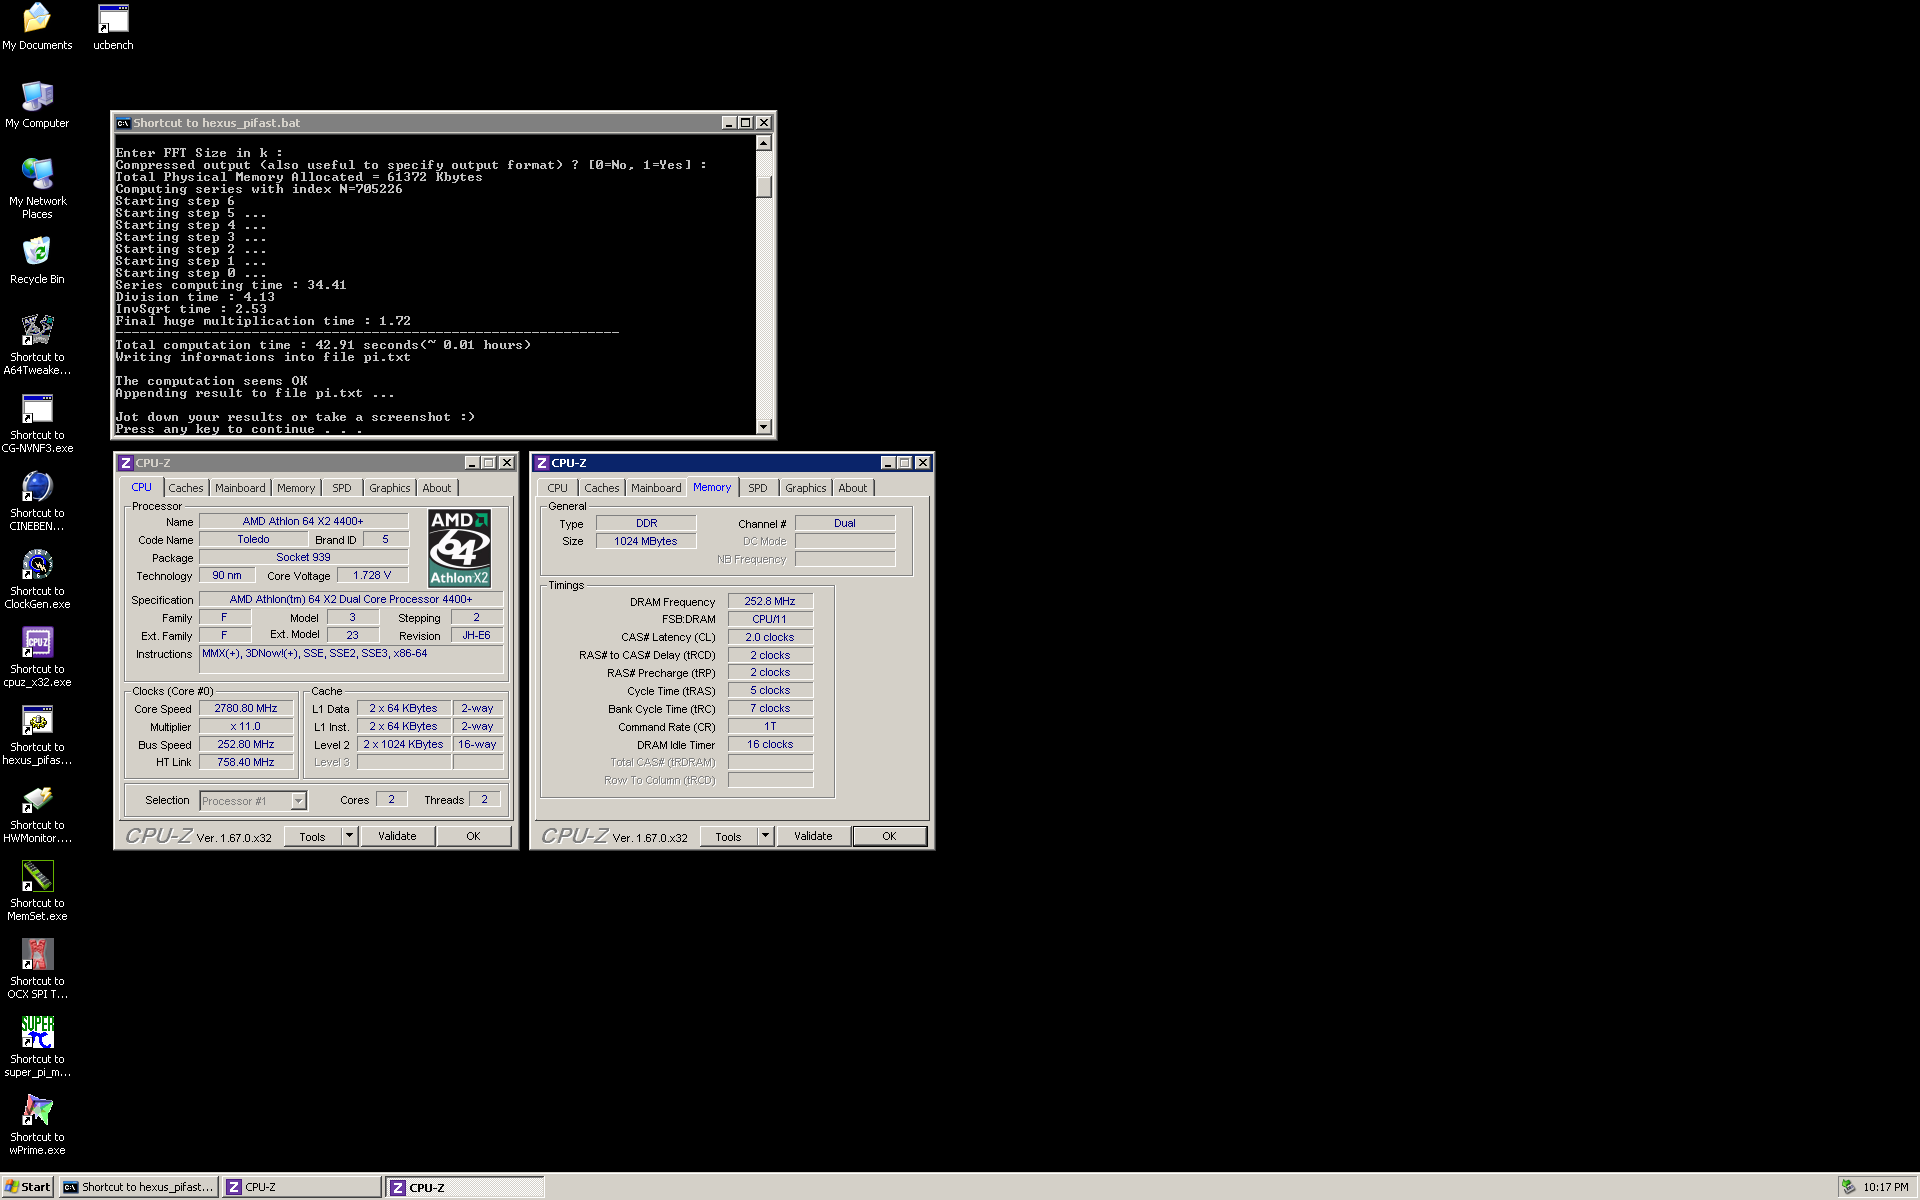
Task: Click the memory Size value 1024 MBytes
Action: [x=646, y=541]
